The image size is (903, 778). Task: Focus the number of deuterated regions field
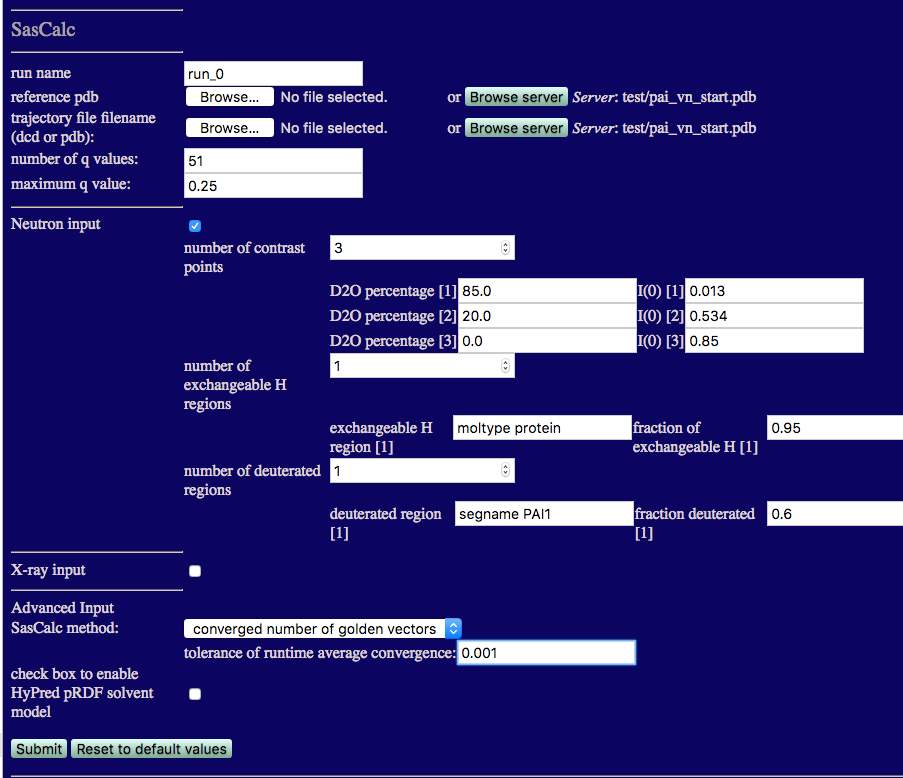[x=422, y=470]
